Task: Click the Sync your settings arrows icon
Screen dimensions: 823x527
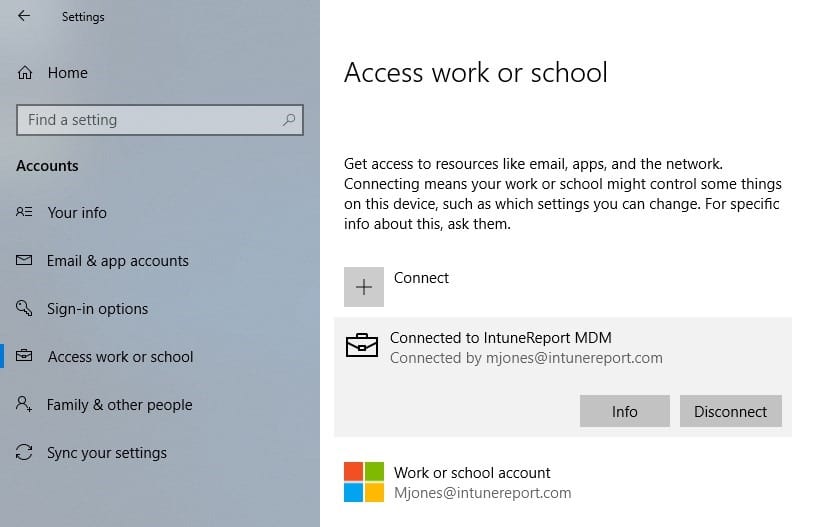Action: pyautogui.click(x=25, y=453)
